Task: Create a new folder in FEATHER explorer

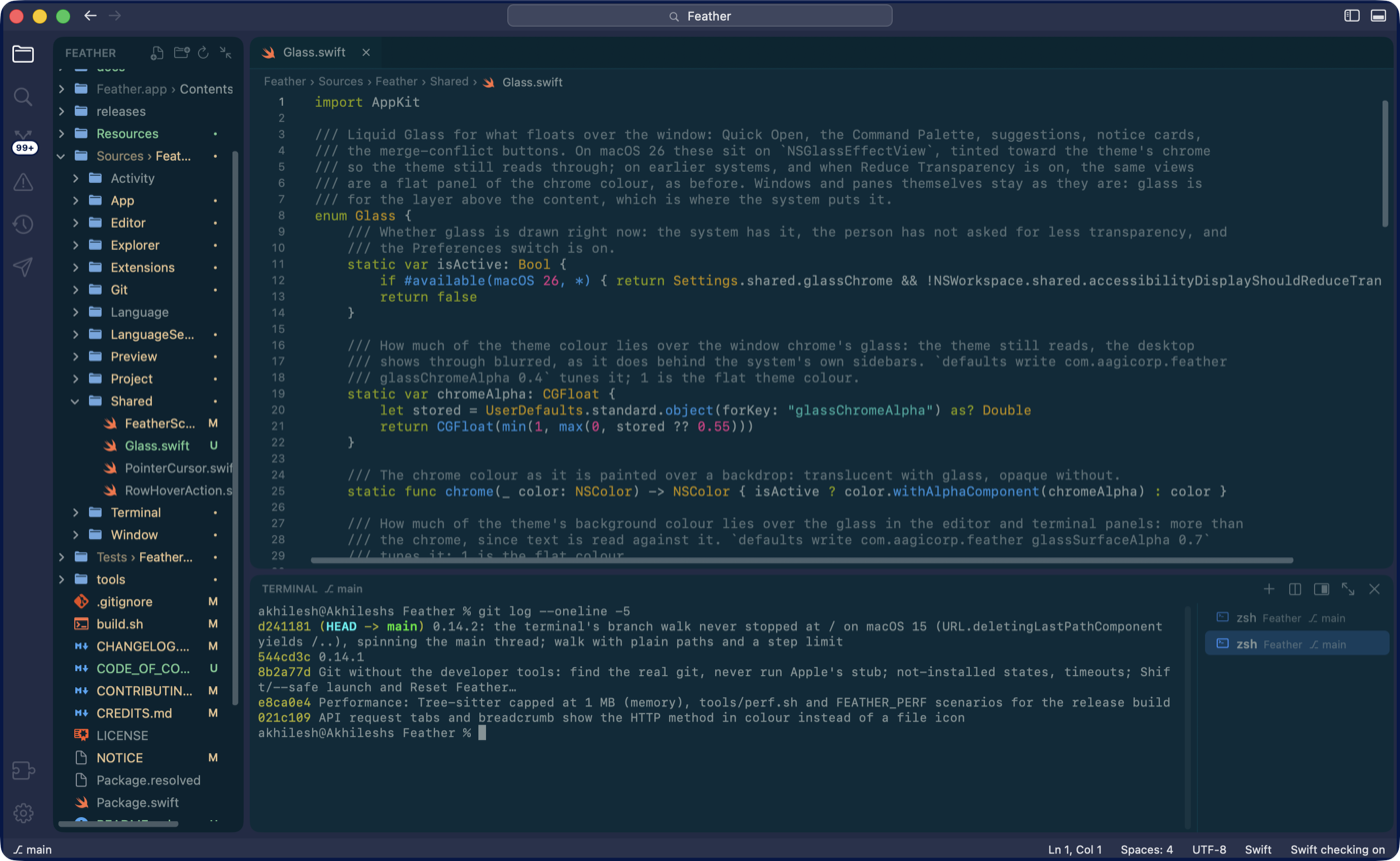Action: pyautogui.click(x=181, y=53)
